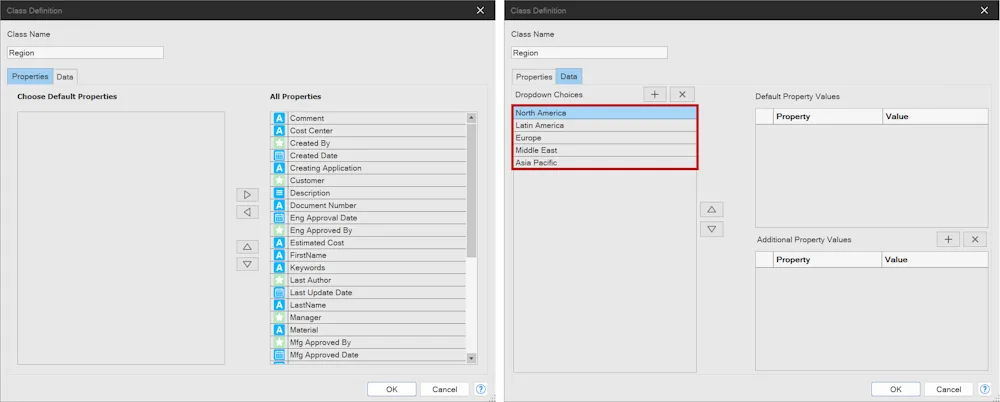Move dropdown choice down in Data tab
Screen dimensions: 1000x402
coord(712,229)
